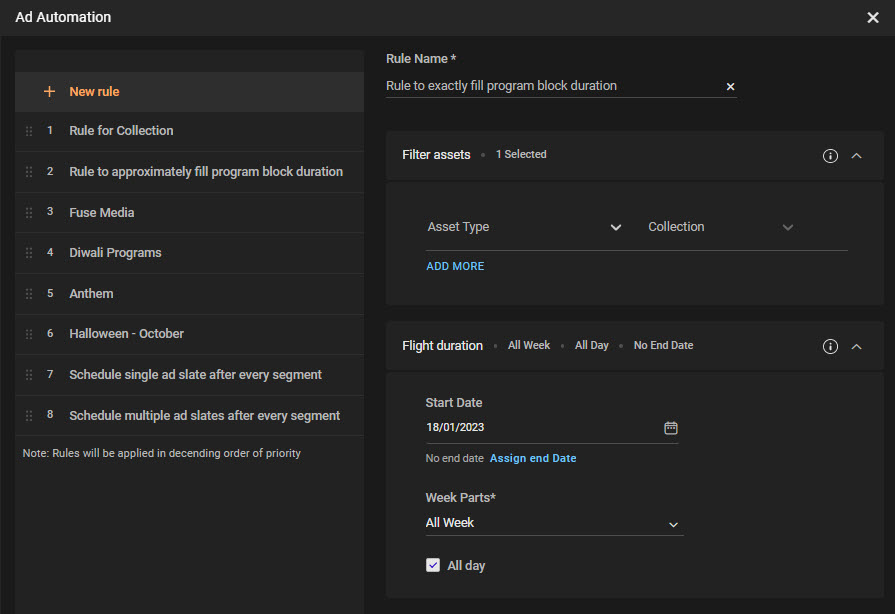Click the plus icon for New rule
Screen dimensions: 895x614
(49, 92)
